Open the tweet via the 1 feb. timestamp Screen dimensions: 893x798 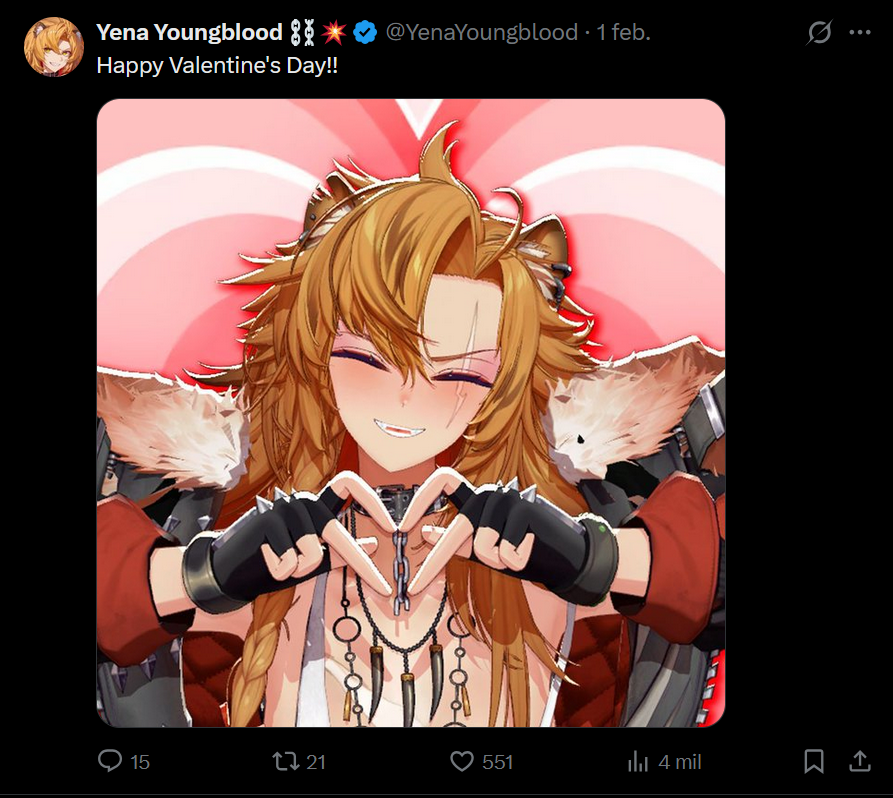623,32
